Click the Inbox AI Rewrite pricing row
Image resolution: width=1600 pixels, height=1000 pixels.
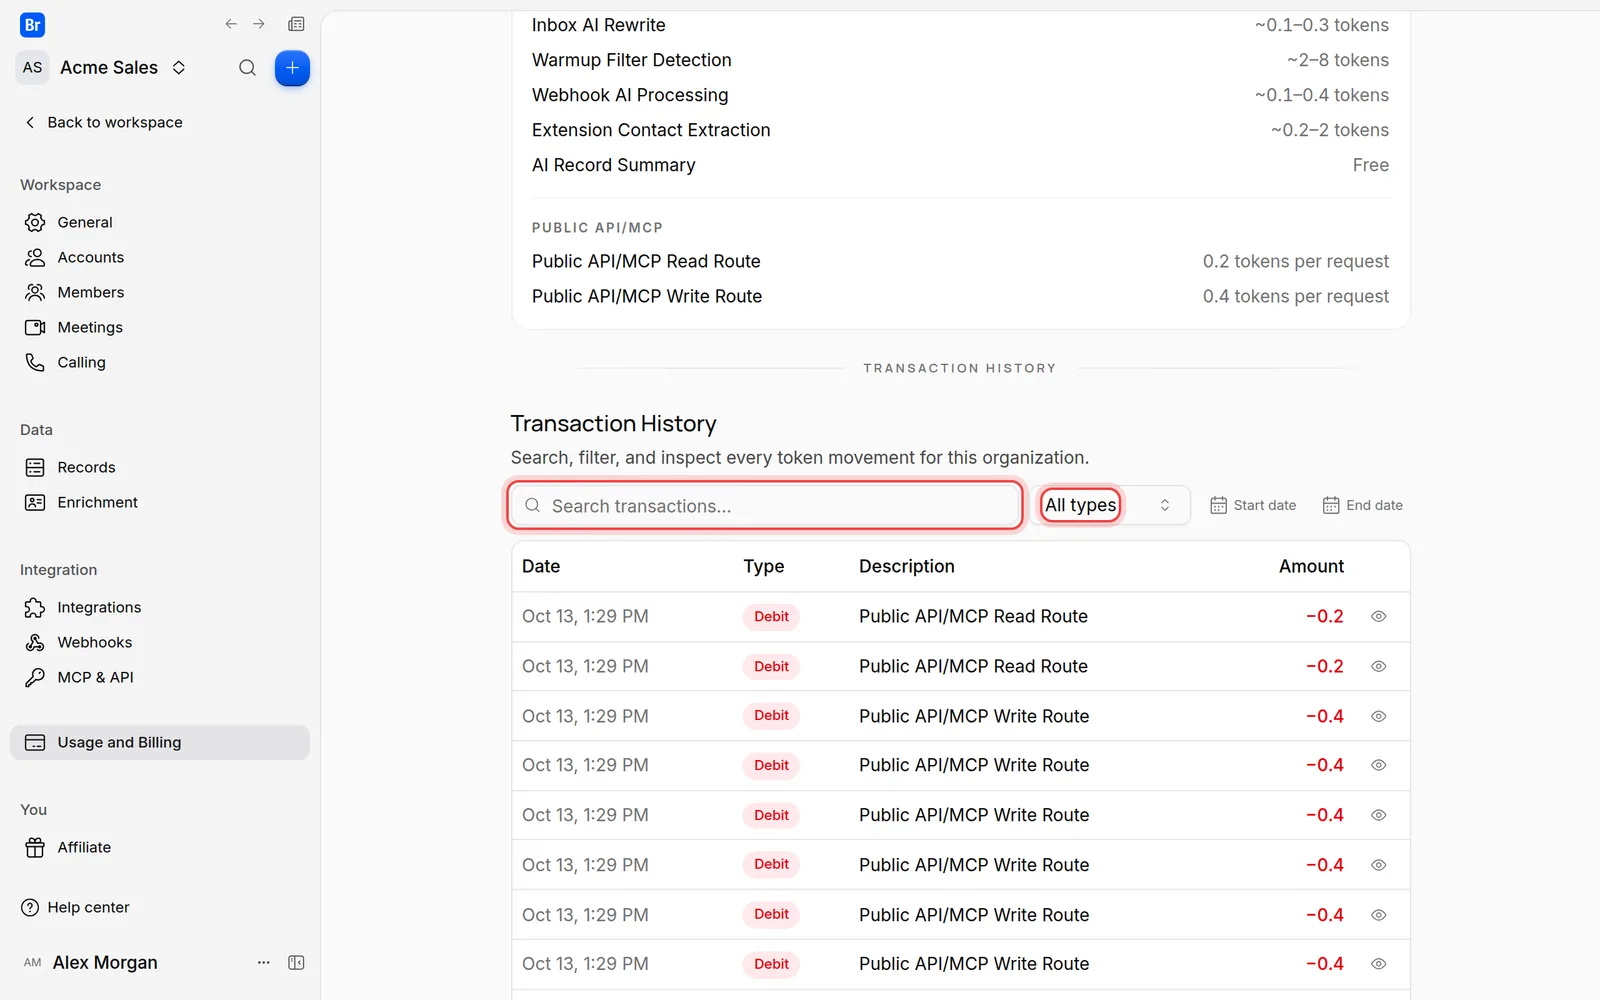point(960,25)
